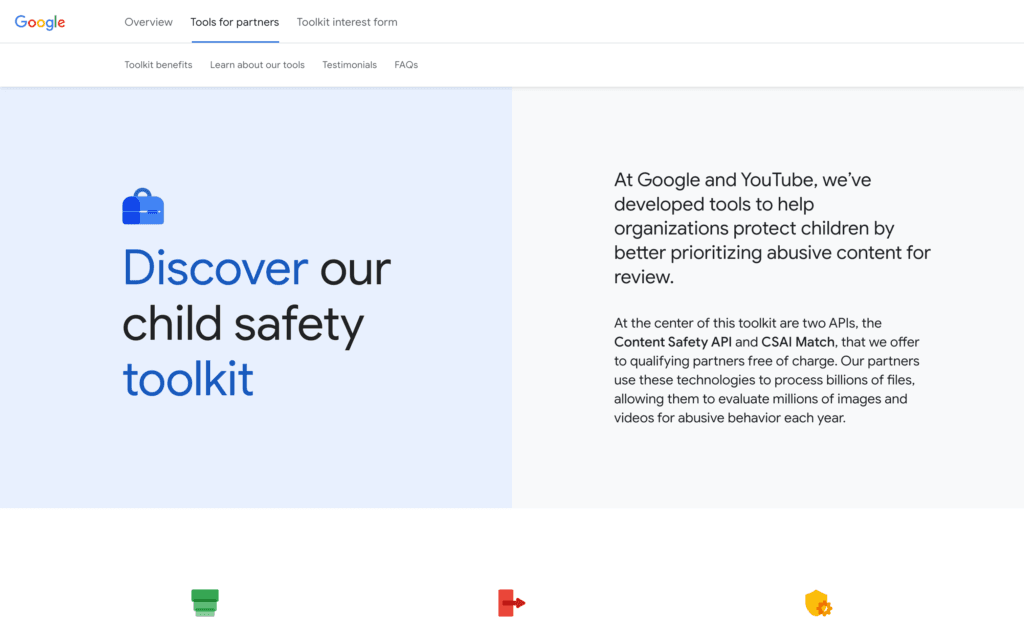Screen dimensions: 1024x624
Task: Open the FAQs link
Action: pos(406,65)
